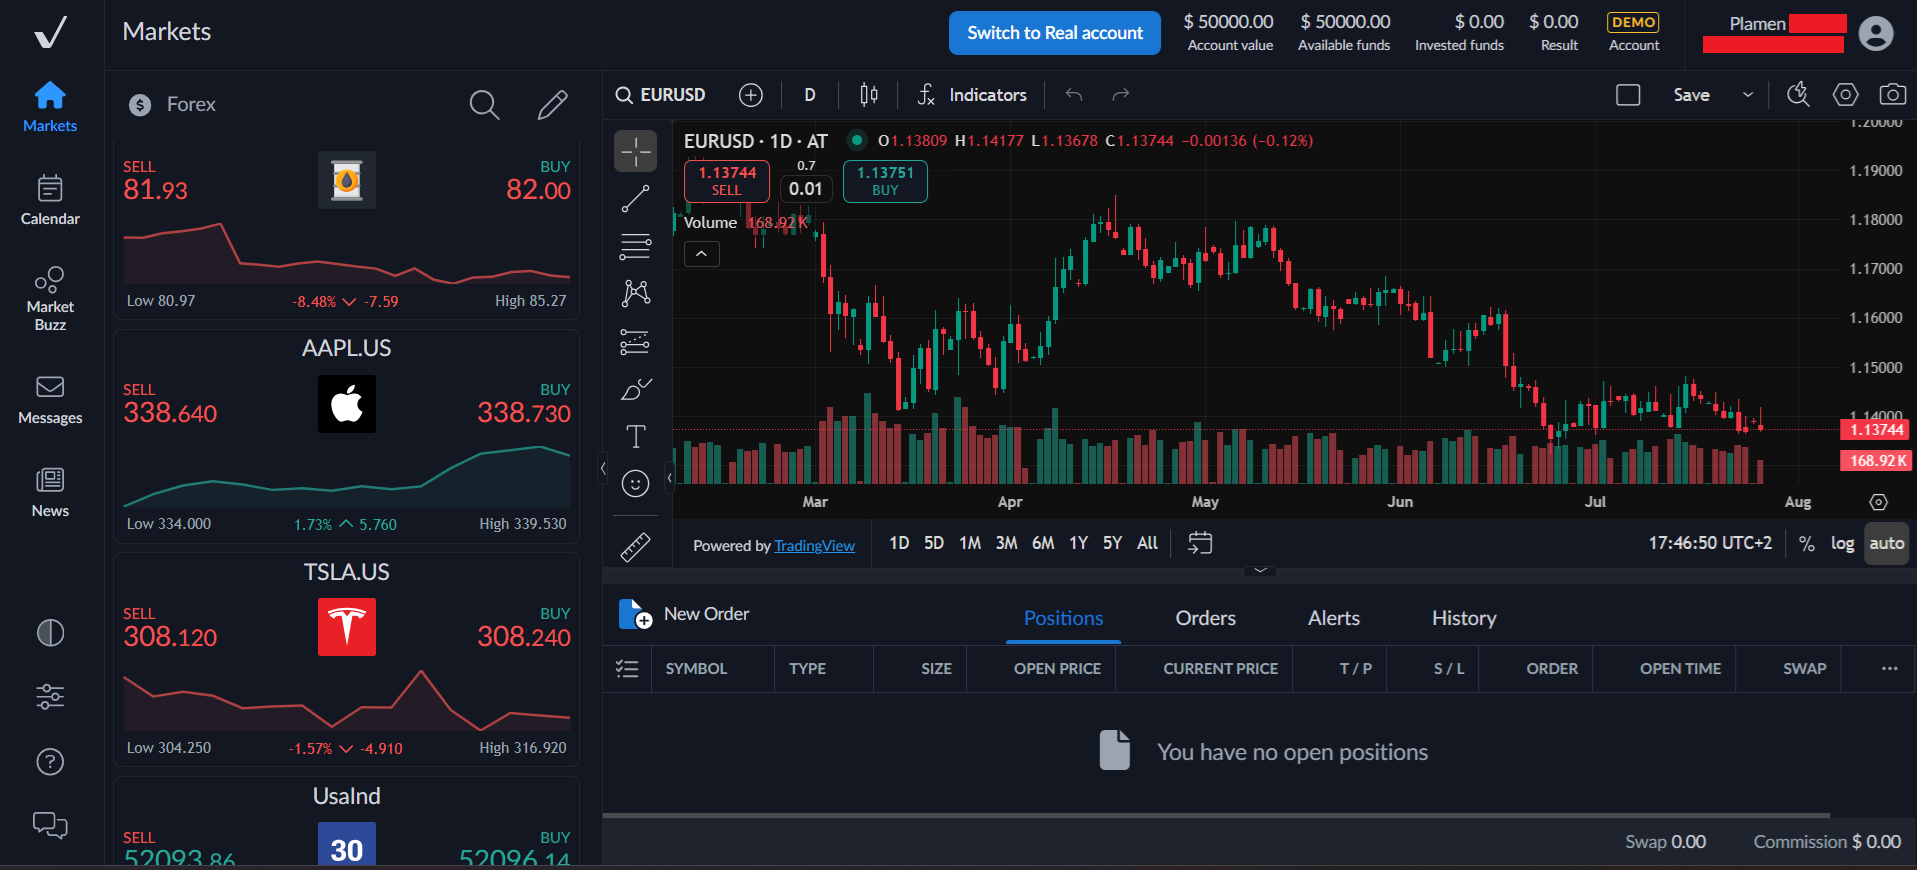This screenshot has width=1917, height=870.
Task: Toggle auto scale on the chart
Action: [1886, 543]
